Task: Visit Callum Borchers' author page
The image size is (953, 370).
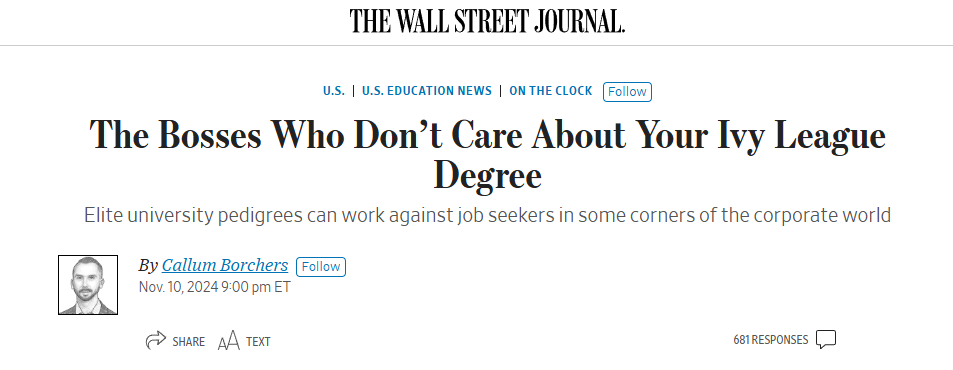Action: point(225,266)
